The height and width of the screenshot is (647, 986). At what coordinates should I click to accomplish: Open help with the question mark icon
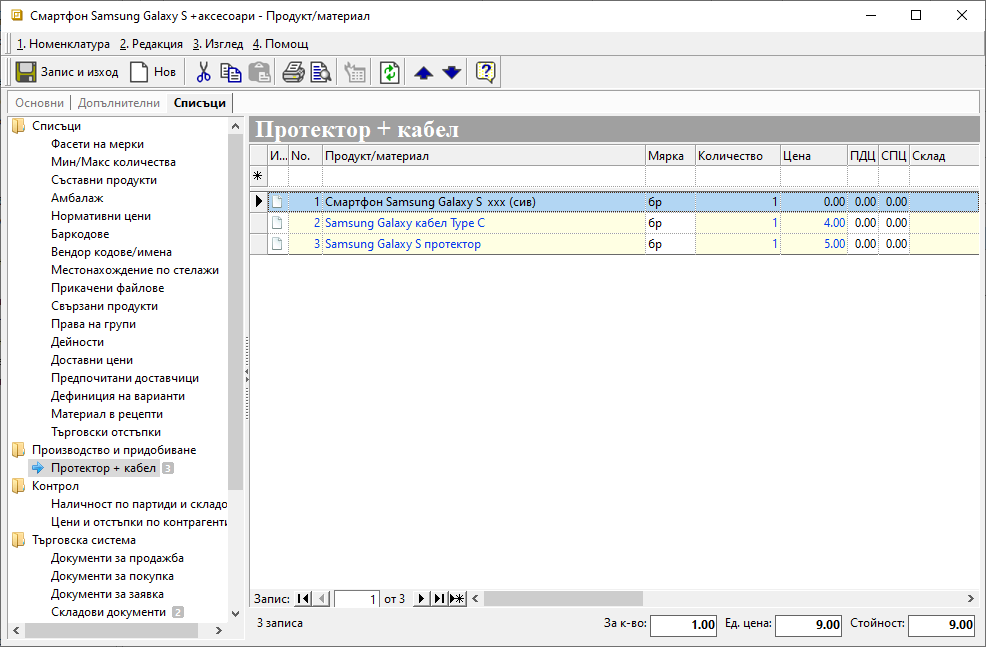(485, 72)
